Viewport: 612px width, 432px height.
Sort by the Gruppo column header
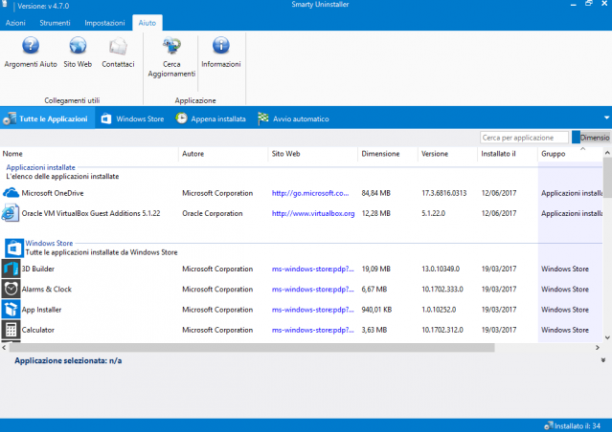[570, 154]
